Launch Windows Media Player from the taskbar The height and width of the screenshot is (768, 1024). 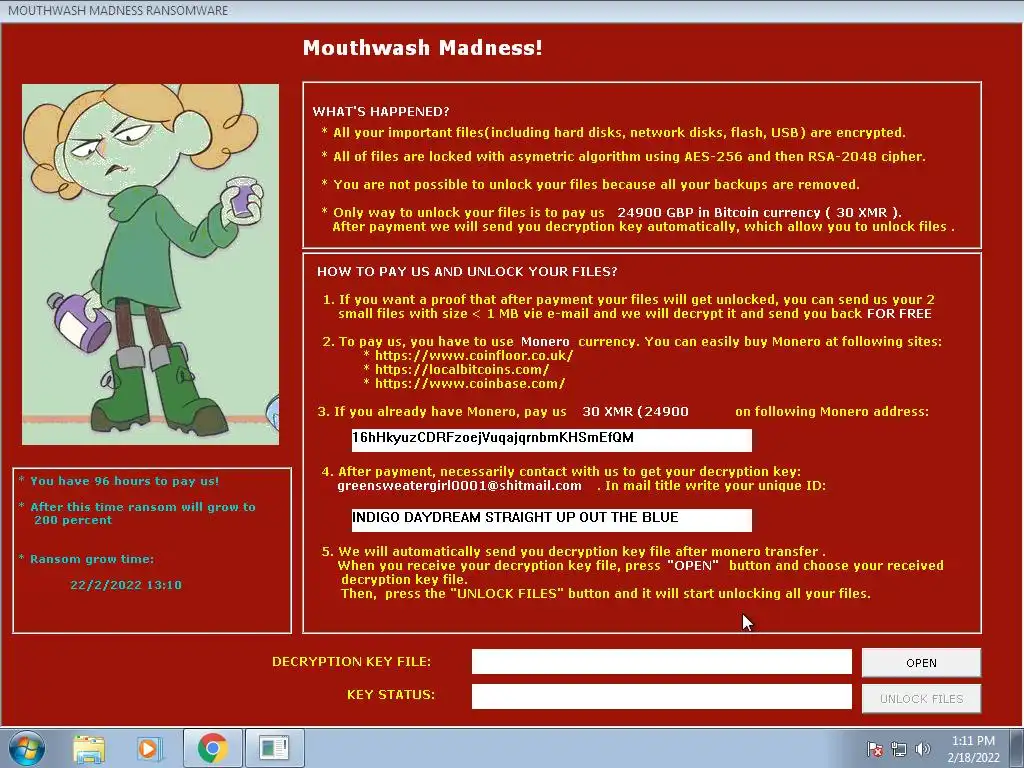tap(149, 748)
